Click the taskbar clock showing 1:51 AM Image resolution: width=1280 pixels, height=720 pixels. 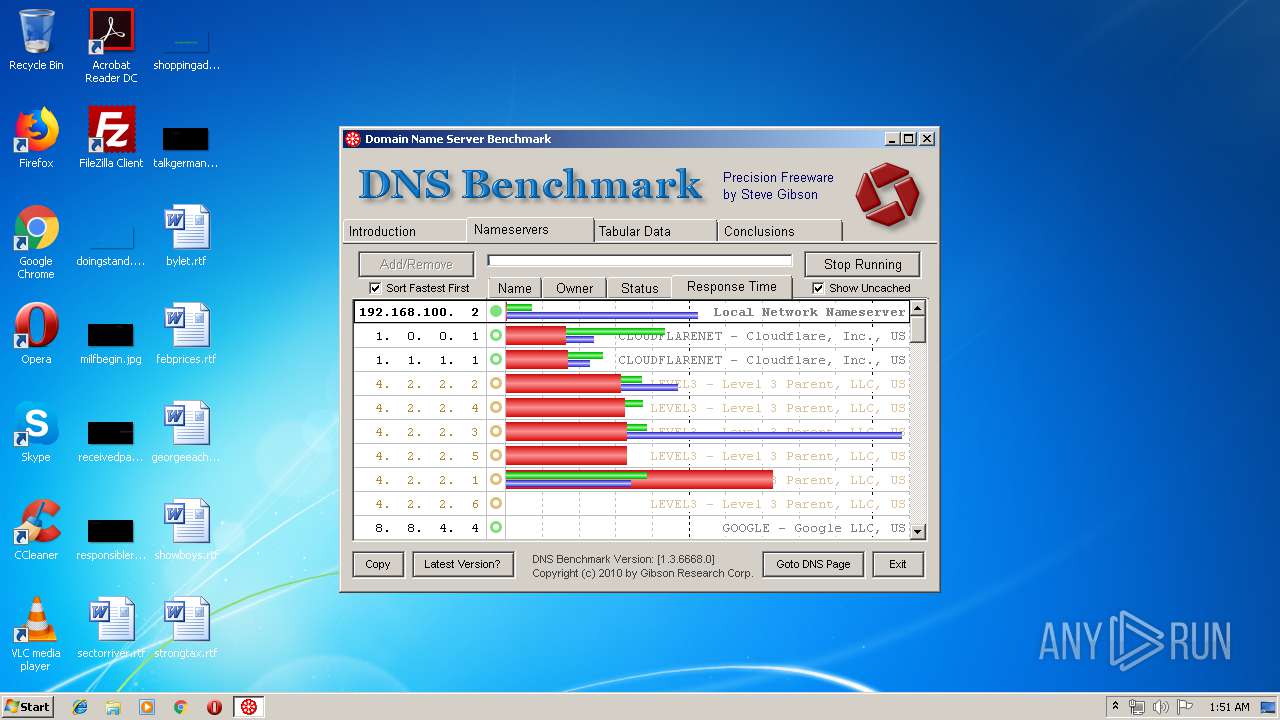click(x=1229, y=707)
